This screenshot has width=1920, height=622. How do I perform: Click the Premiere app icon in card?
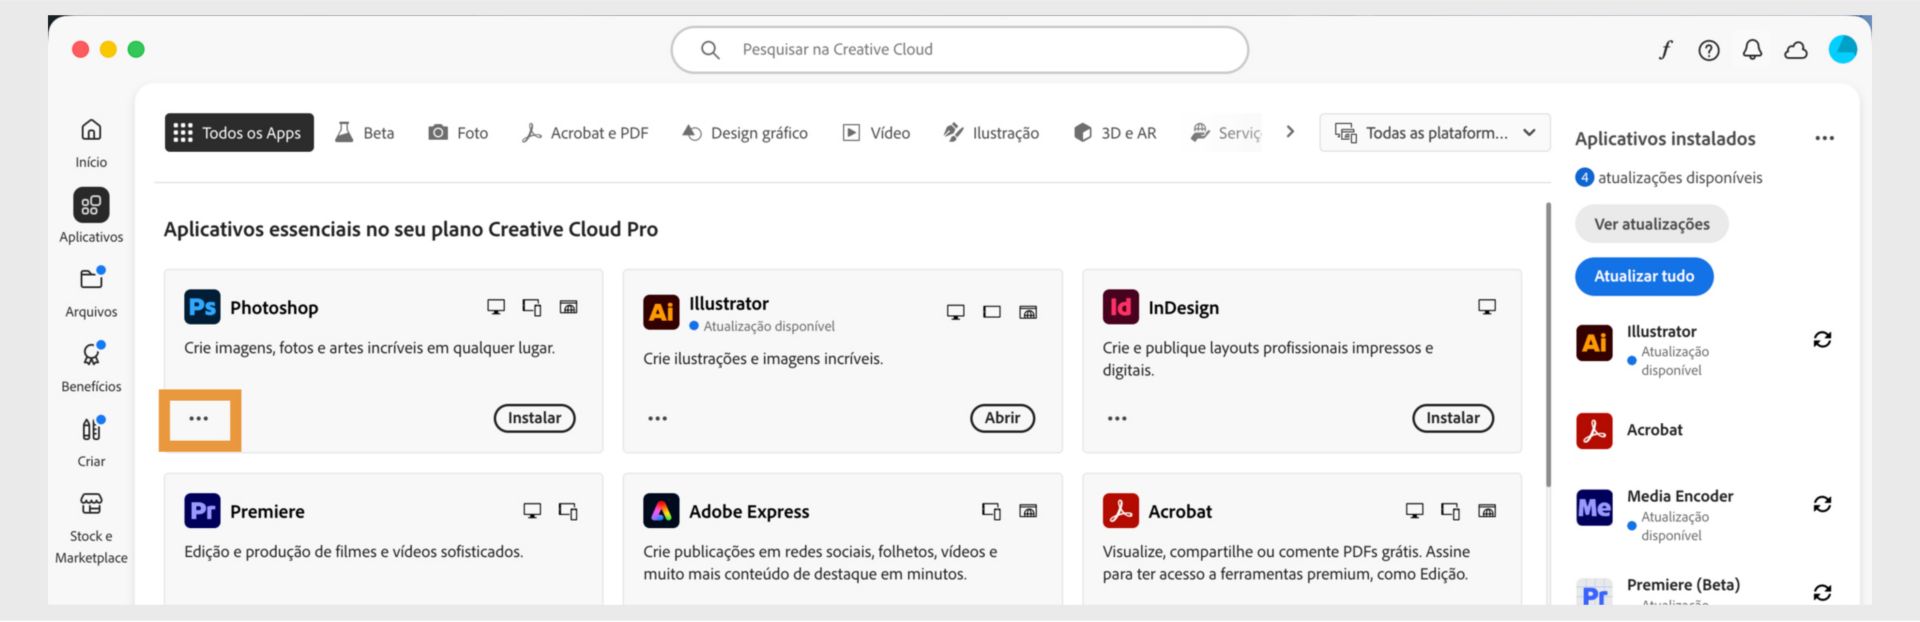(202, 511)
